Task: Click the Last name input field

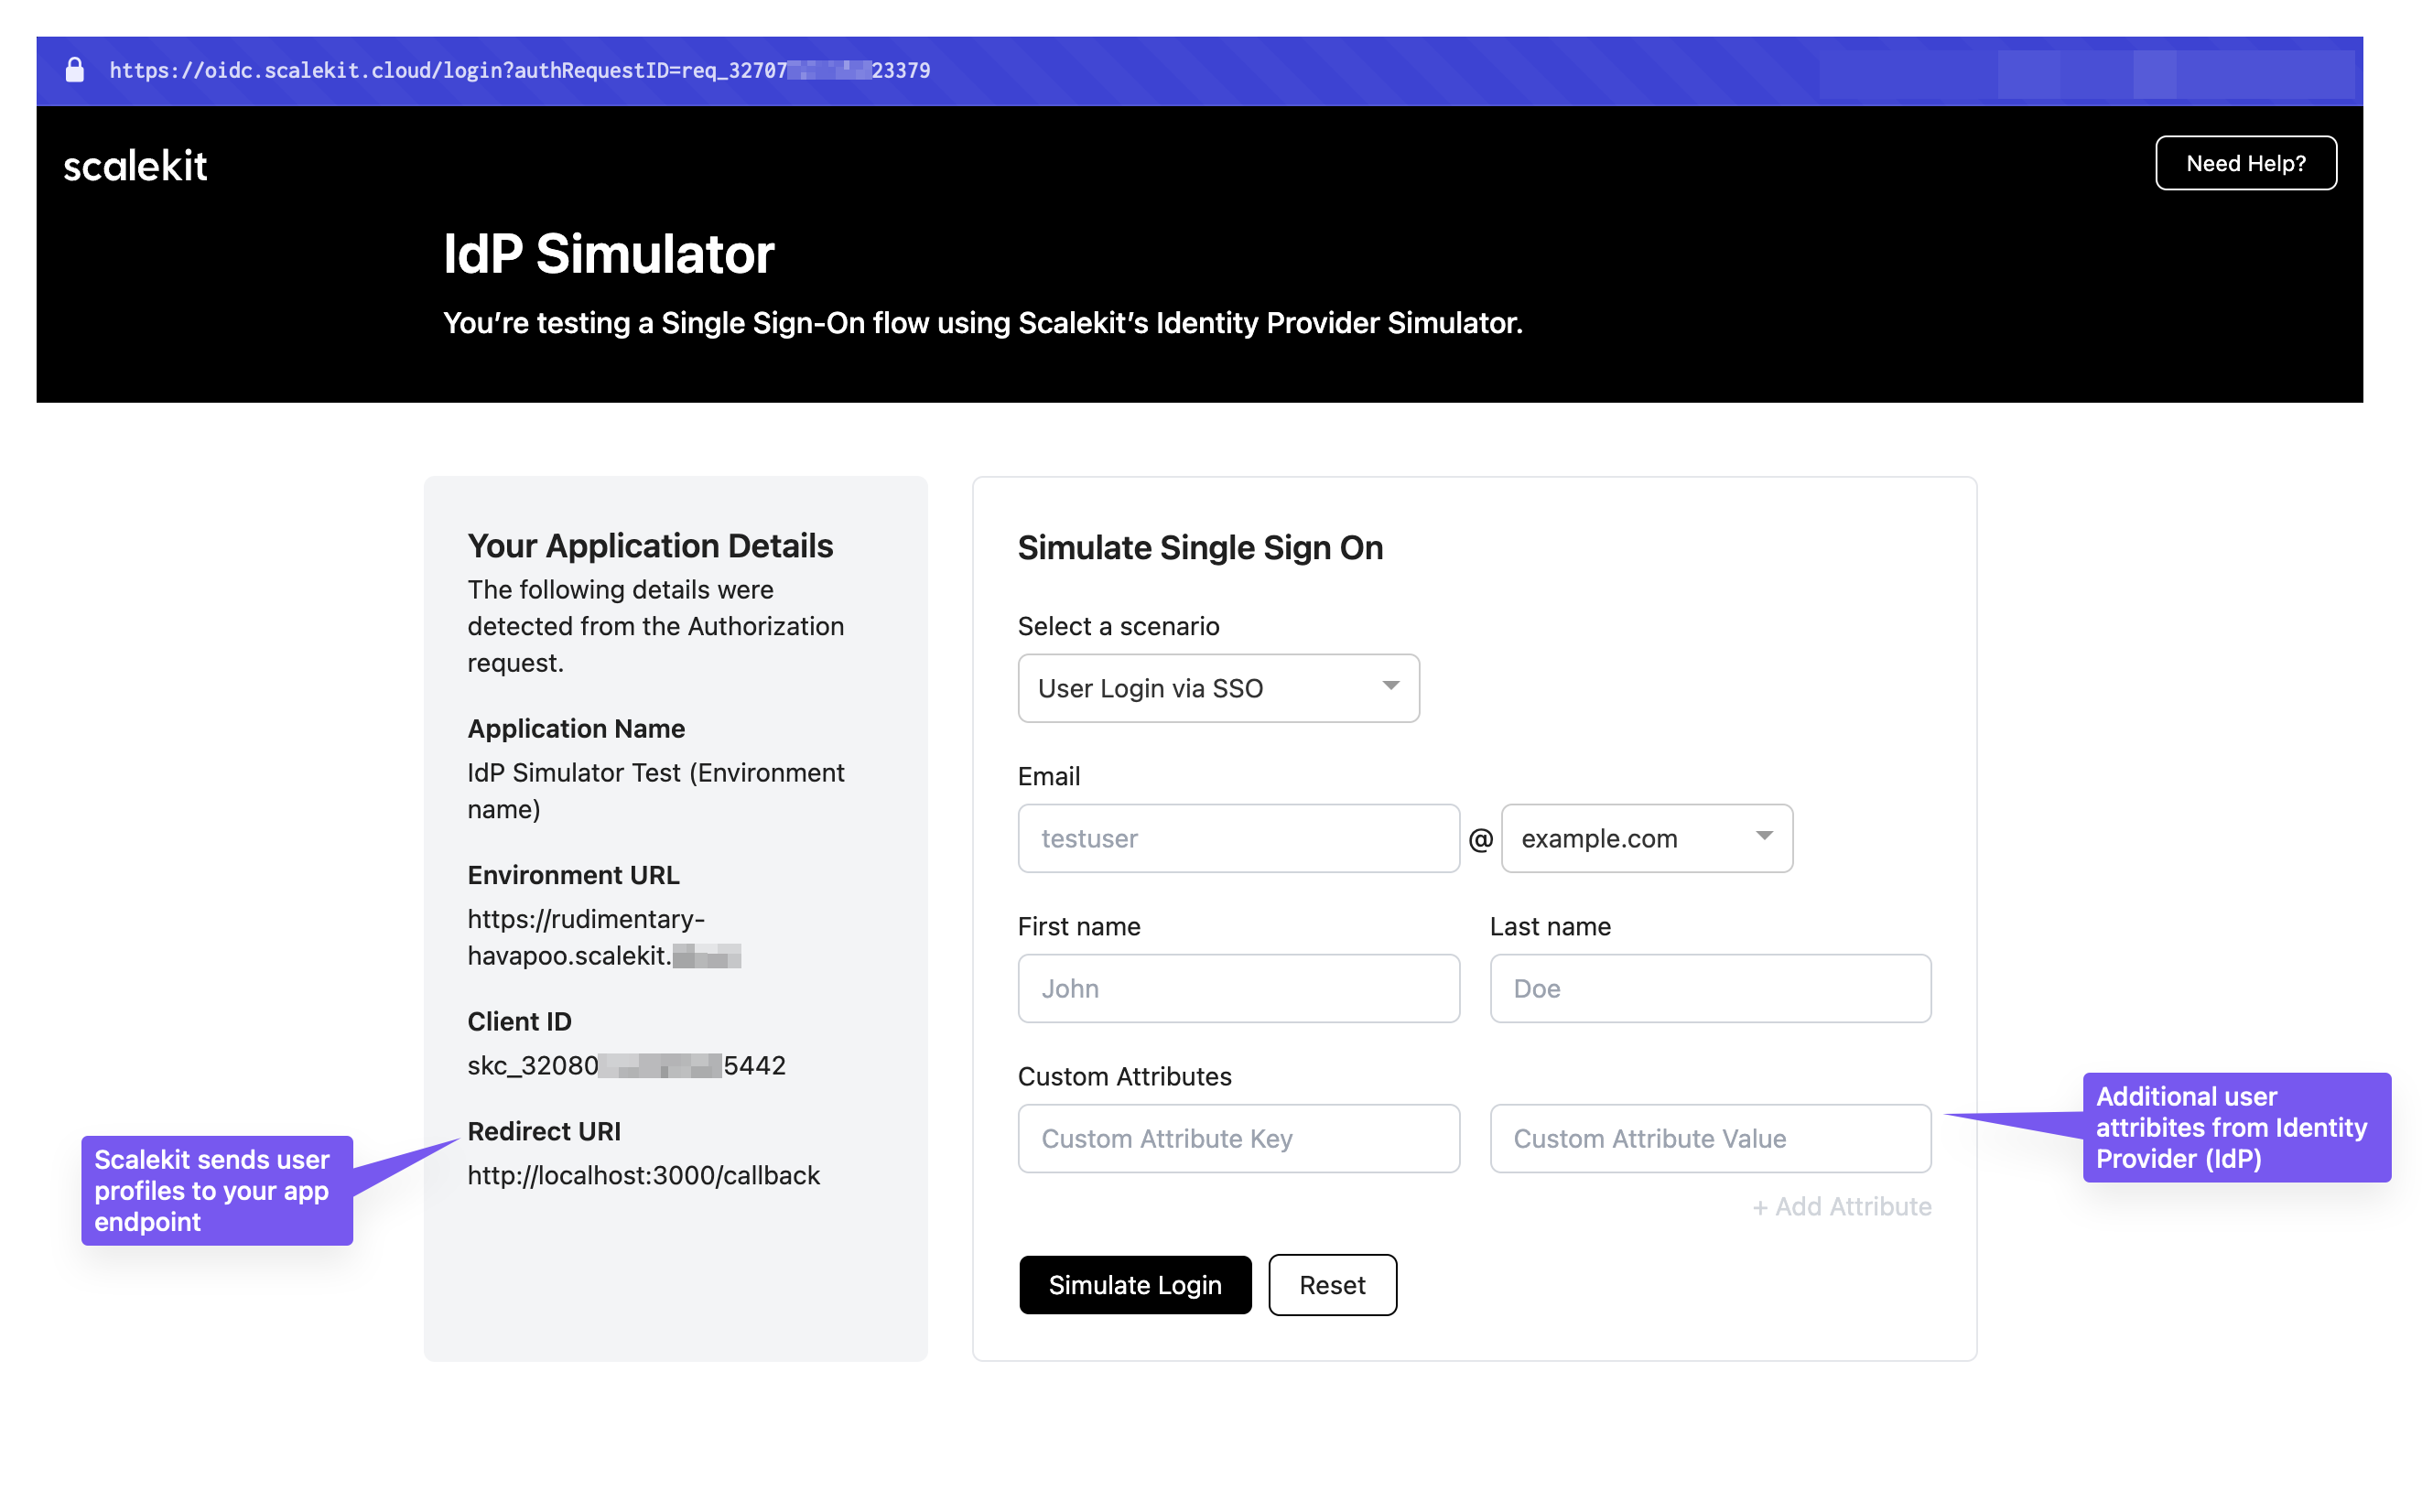Action: (x=1710, y=988)
